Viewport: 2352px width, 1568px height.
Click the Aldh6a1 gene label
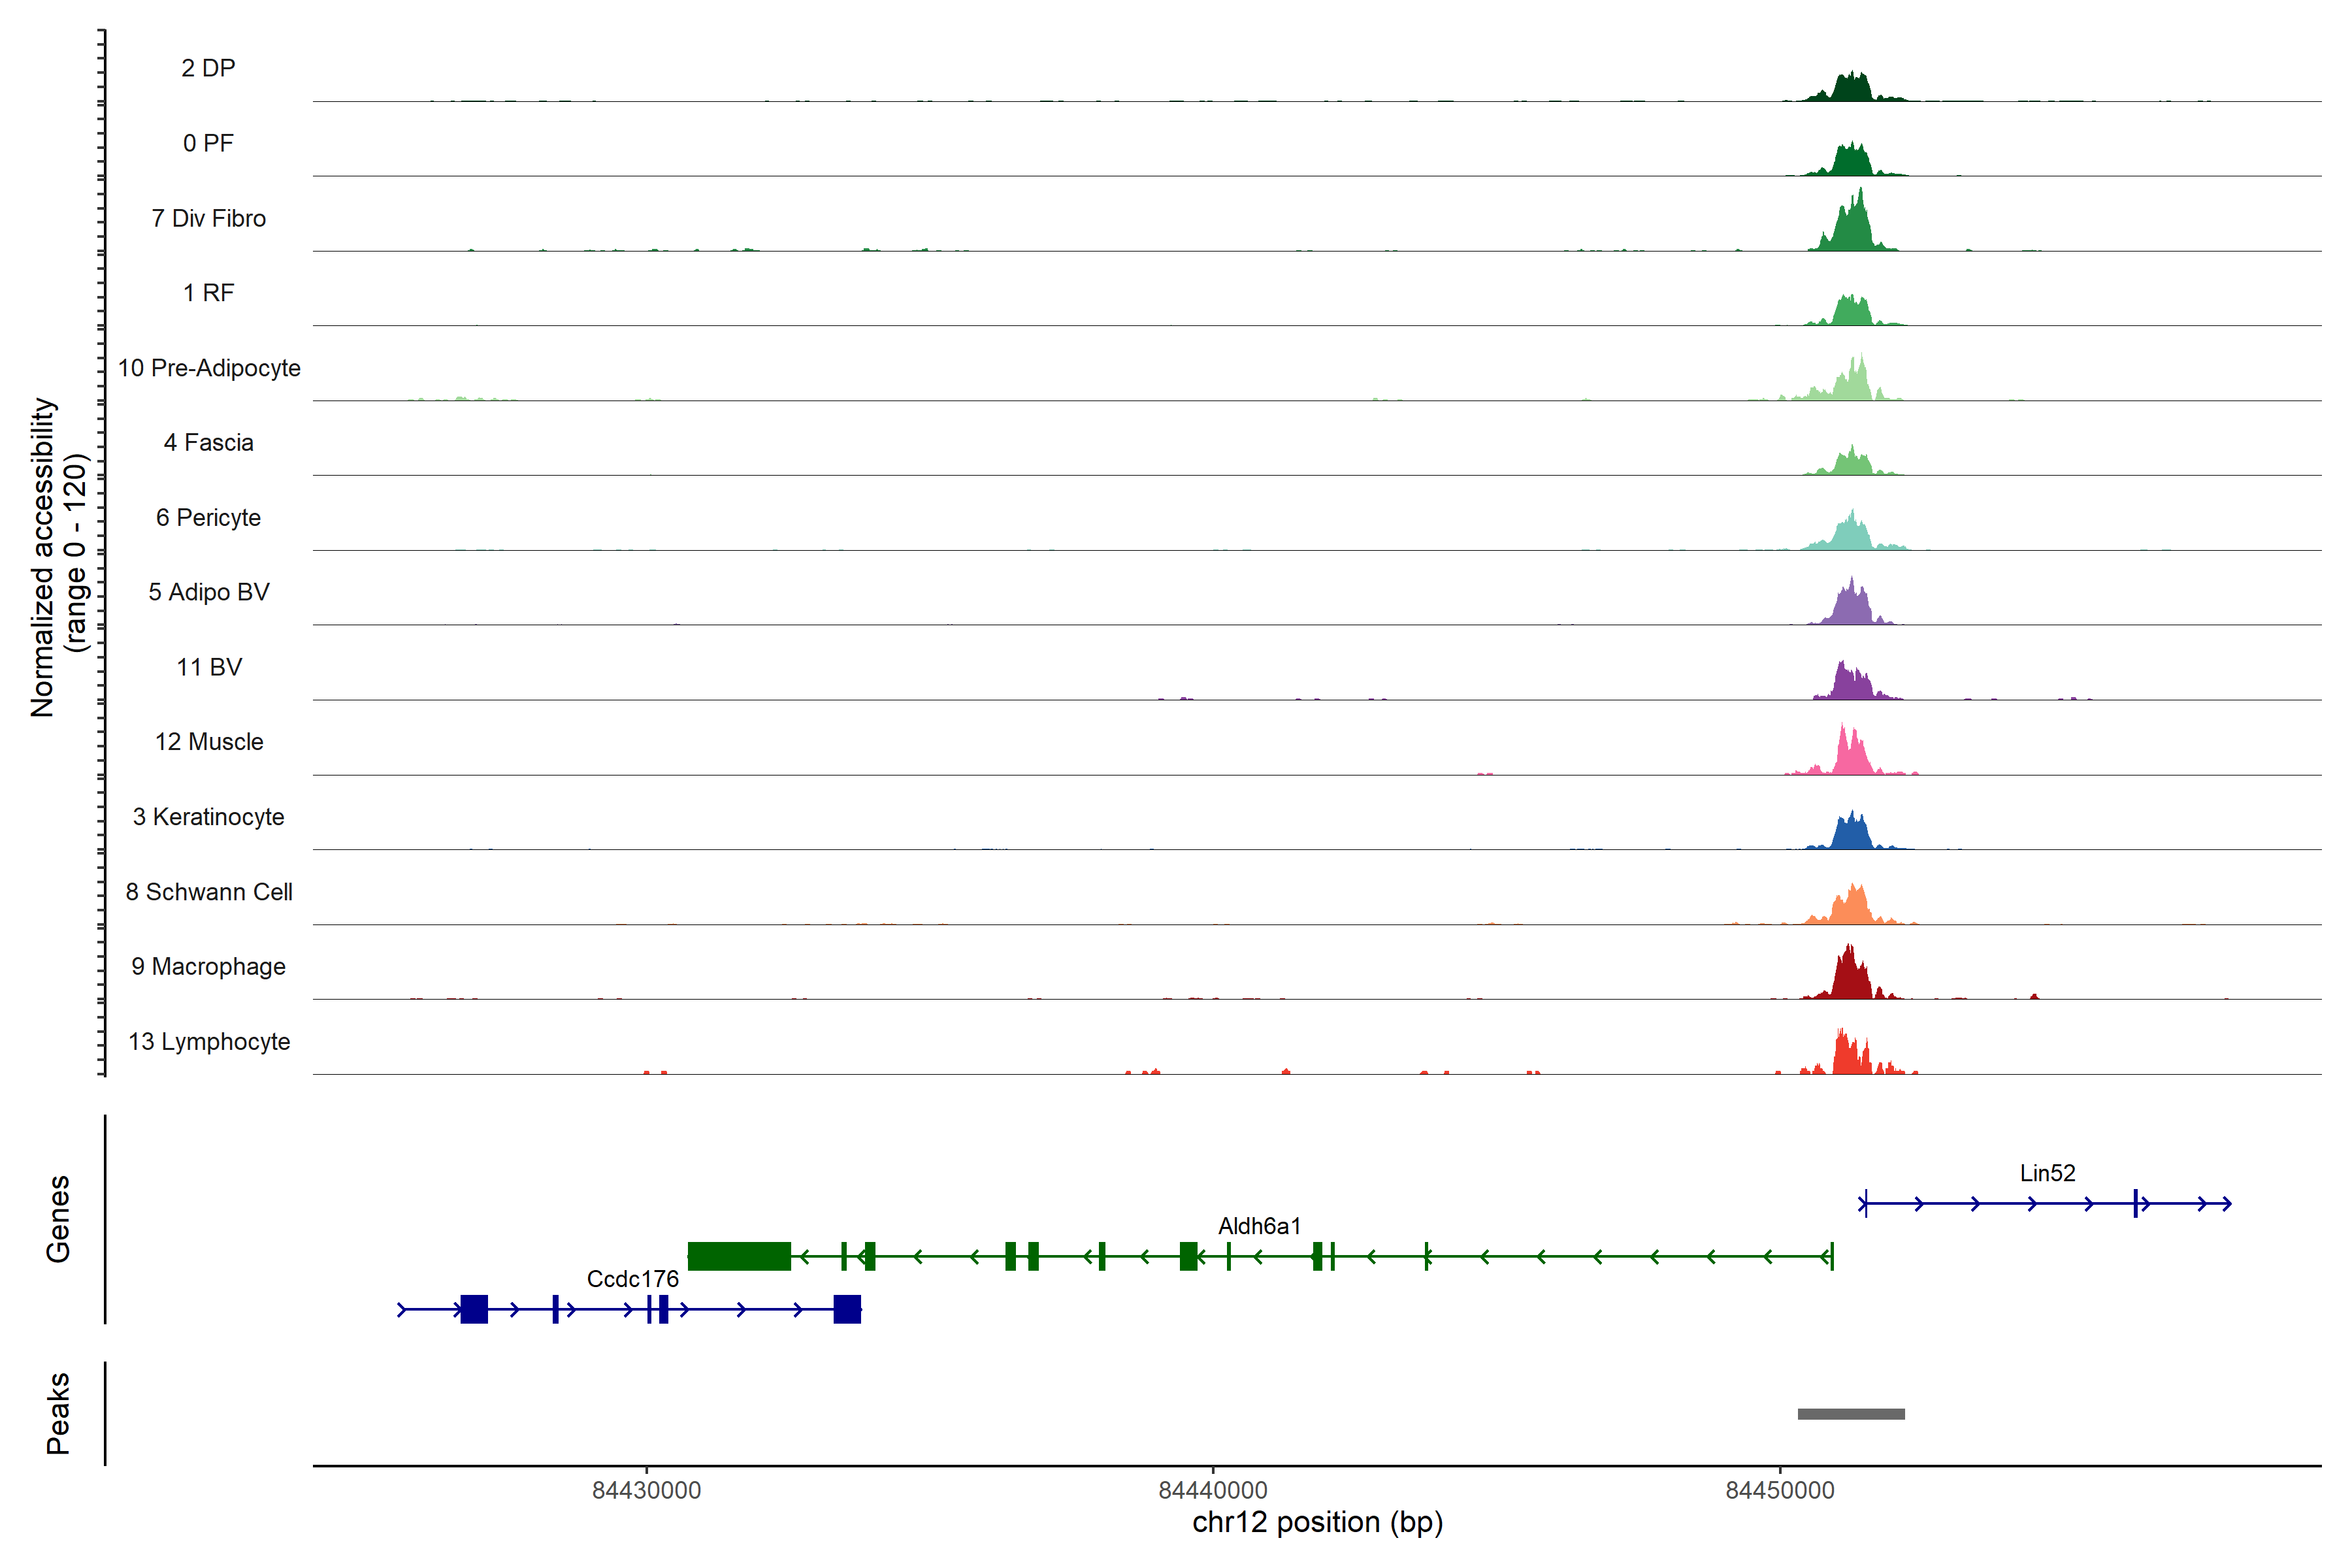1259,1226
